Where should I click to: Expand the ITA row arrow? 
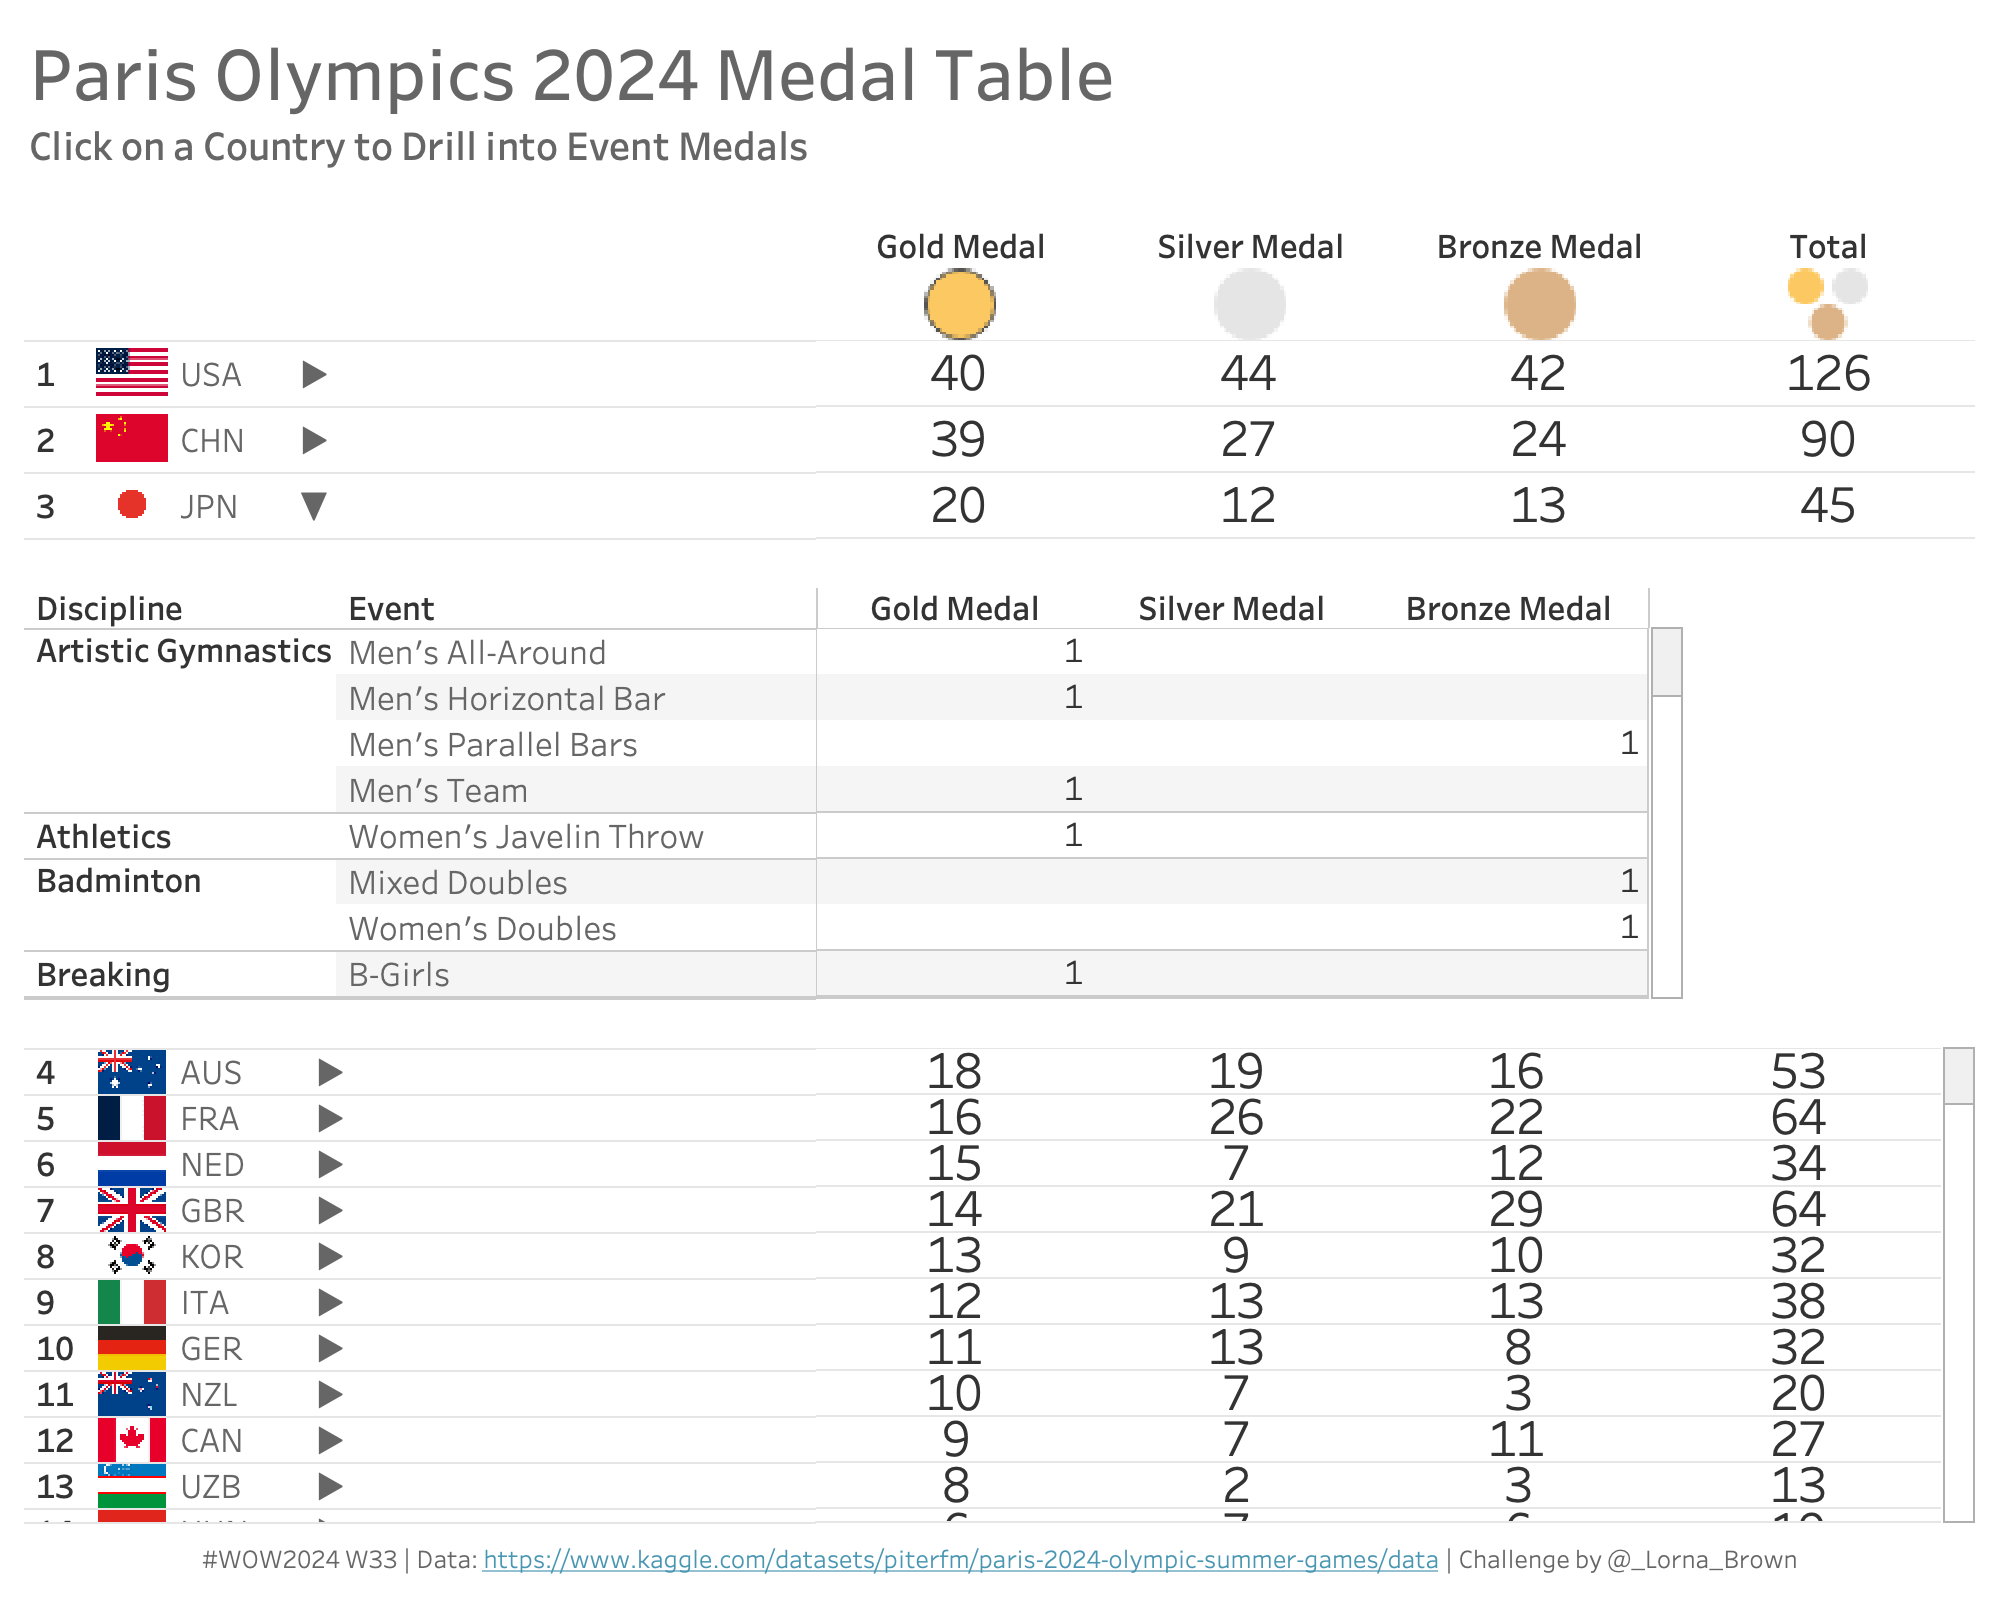(330, 1303)
